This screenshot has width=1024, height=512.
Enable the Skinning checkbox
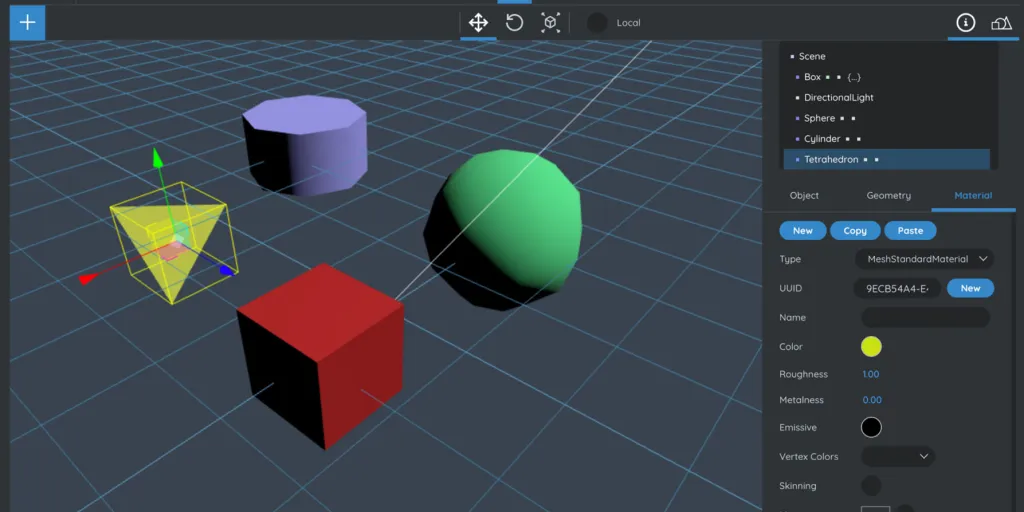[x=872, y=486]
